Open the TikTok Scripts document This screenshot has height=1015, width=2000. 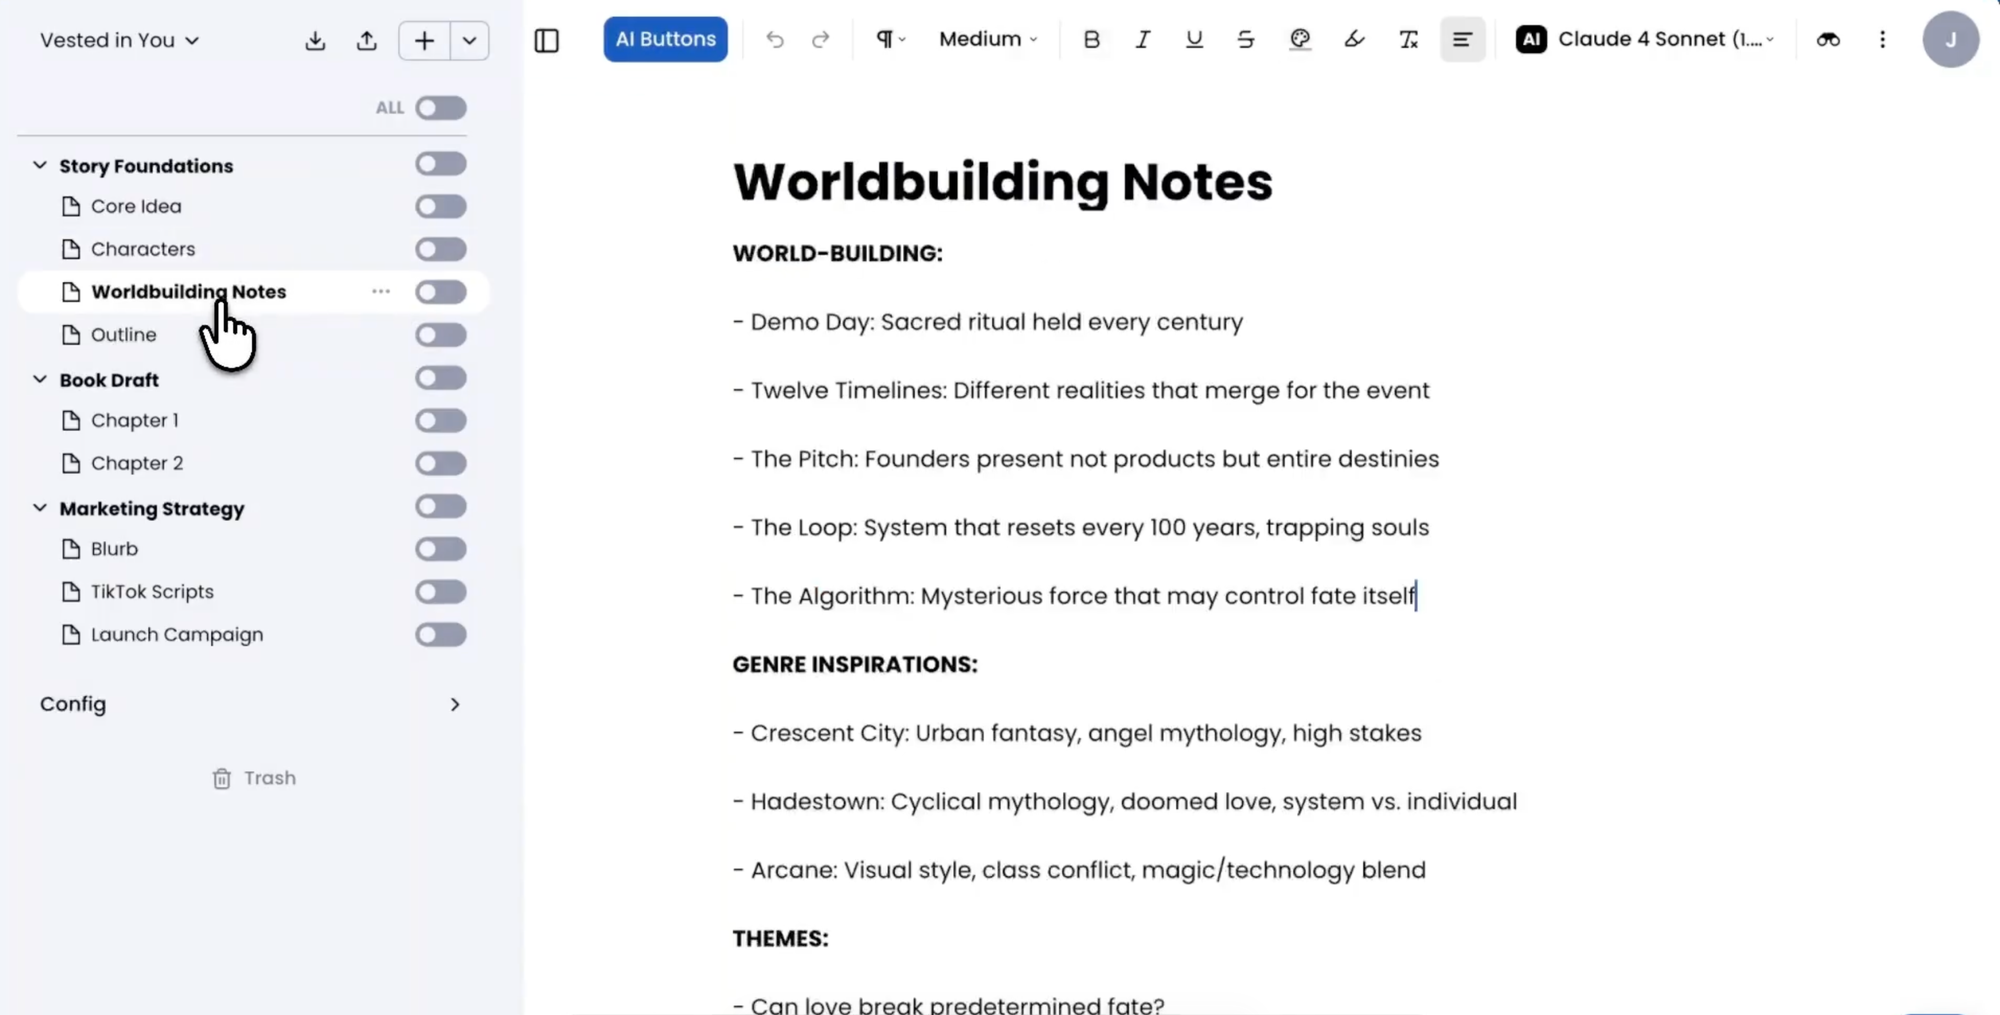(x=152, y=592)
